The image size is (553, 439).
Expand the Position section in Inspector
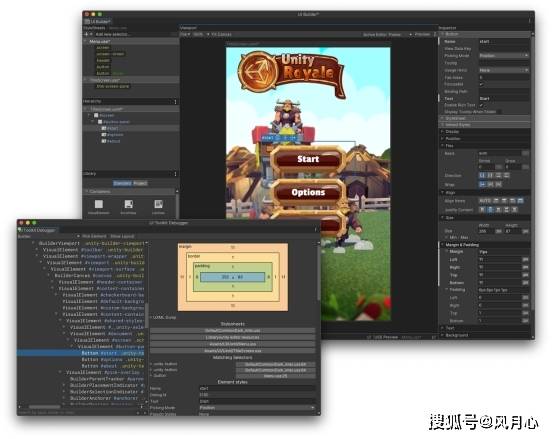pyautogui.click(x=452, y=139)
